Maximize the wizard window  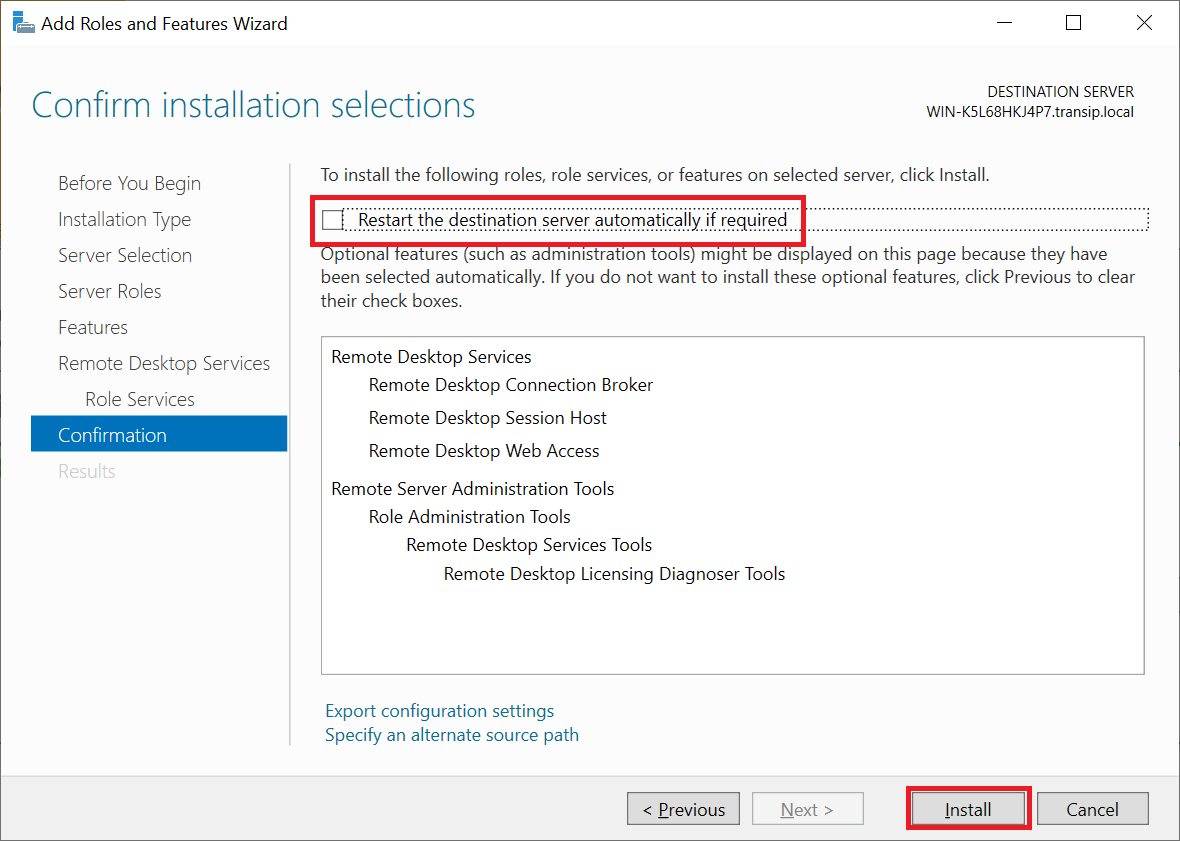pos(1074,23)
